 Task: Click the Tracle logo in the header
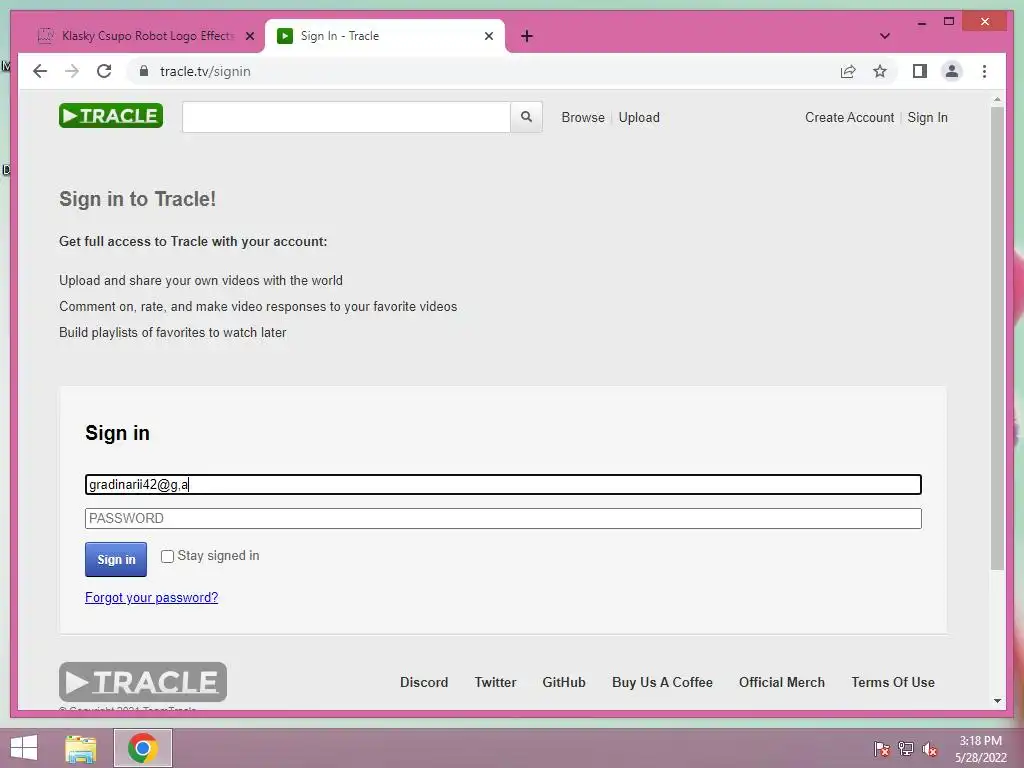pyautogui.click(x=111, y=116)
